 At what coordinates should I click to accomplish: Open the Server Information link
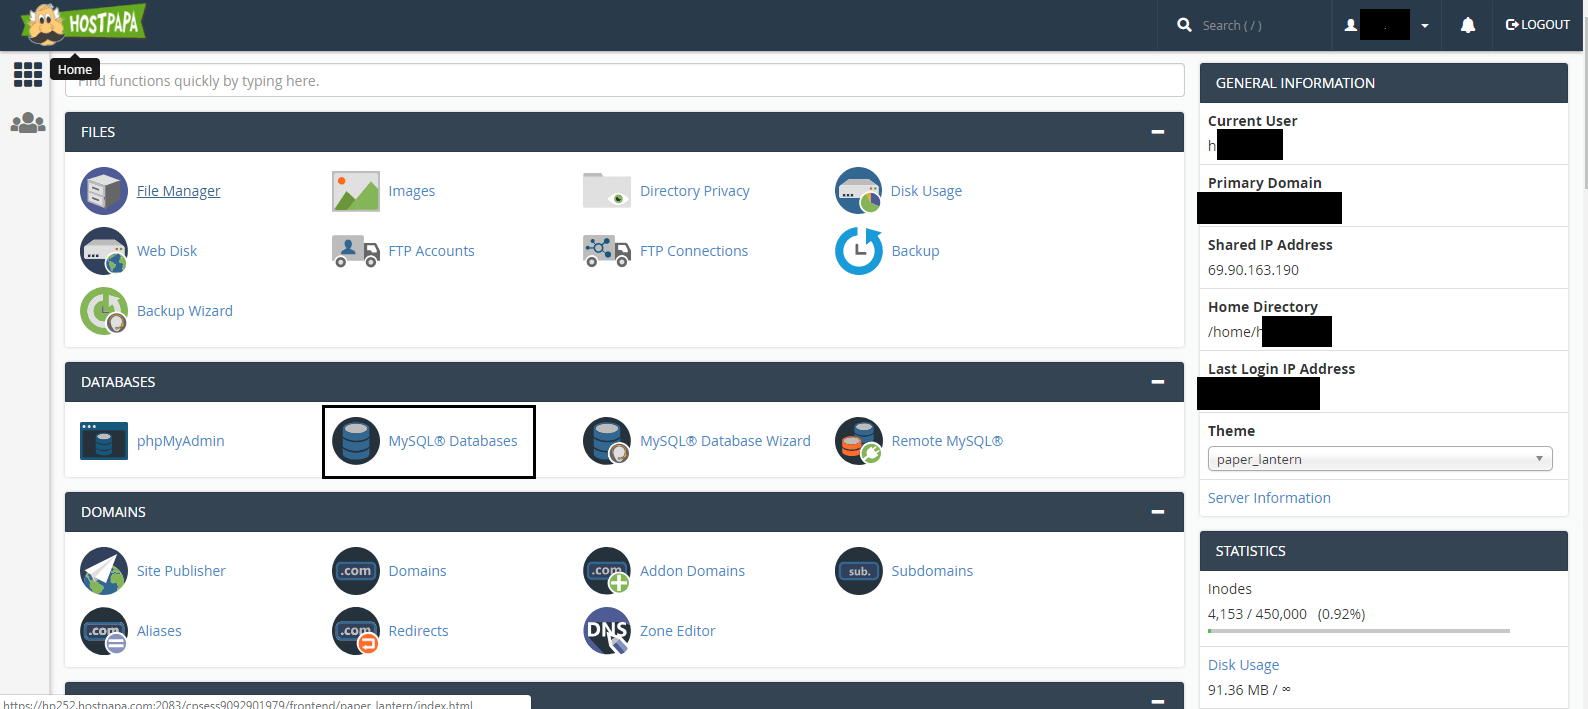(1269, 498)
